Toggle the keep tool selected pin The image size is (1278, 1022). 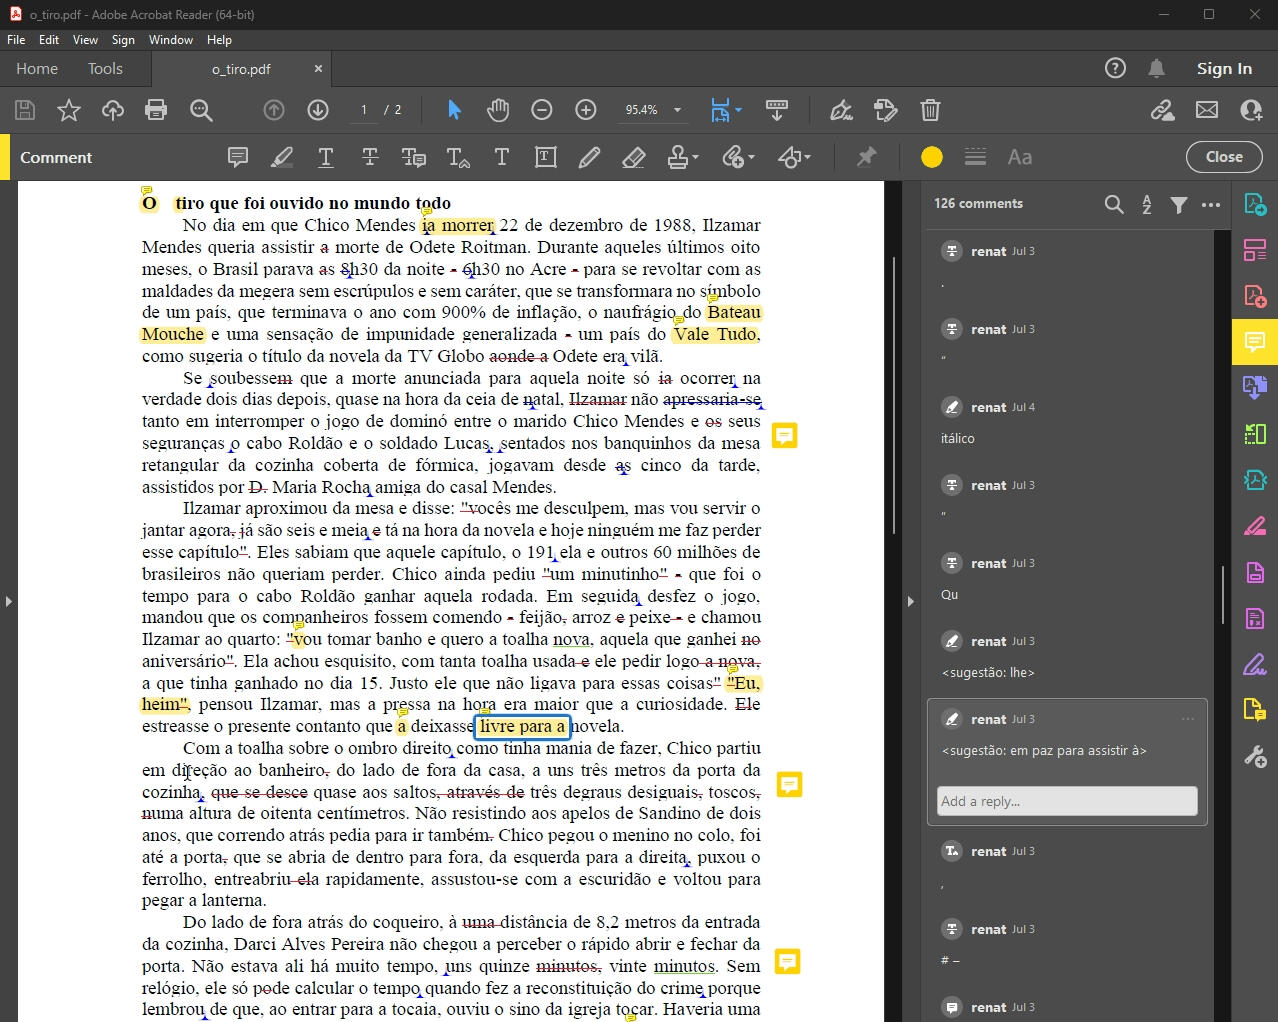[866, 157]
